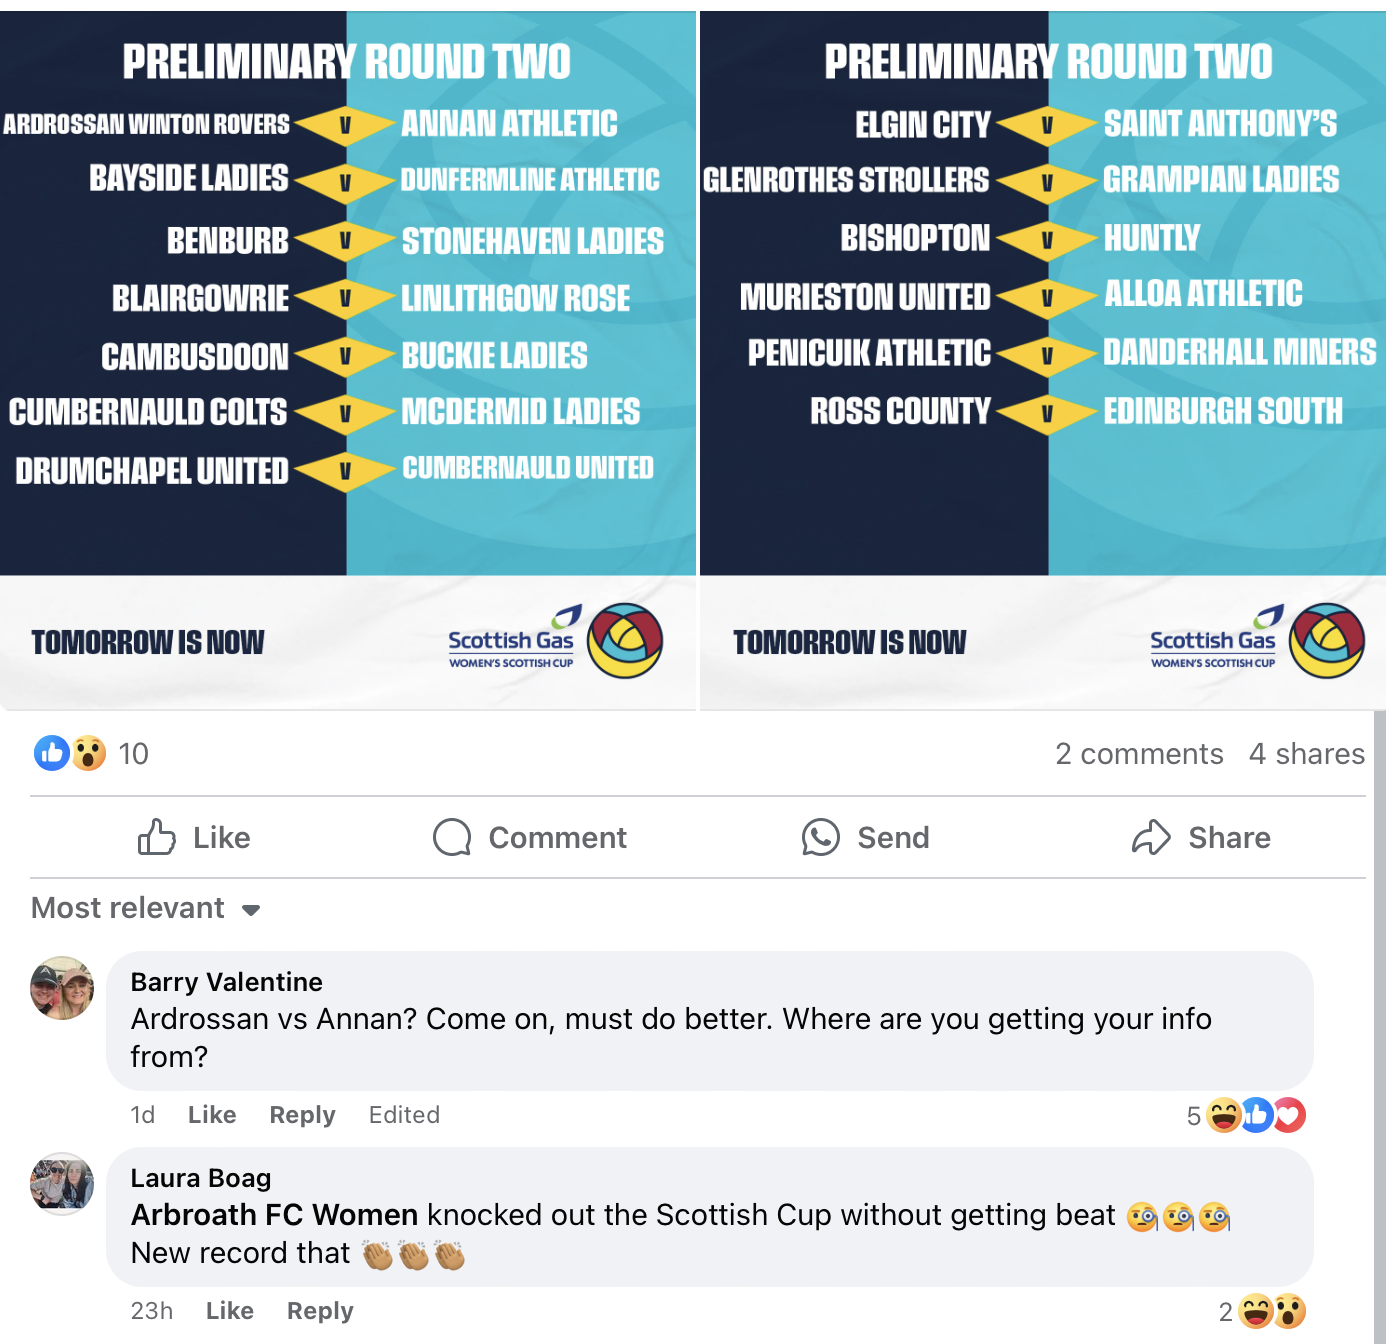
Task: View reactions on Laura Boag's comment
Action: coord(1262,1311)
